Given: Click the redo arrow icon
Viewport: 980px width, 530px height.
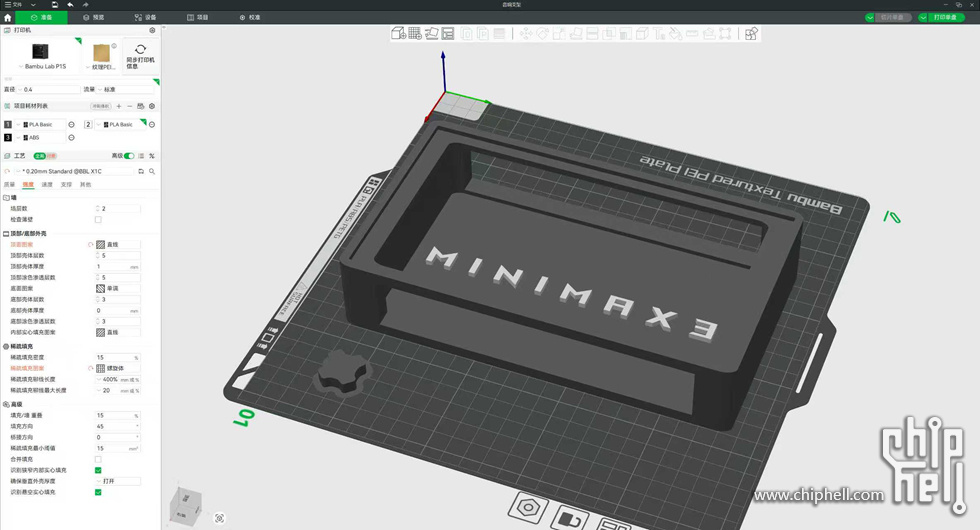Looking at the screenshot, I should coord(86,4).
